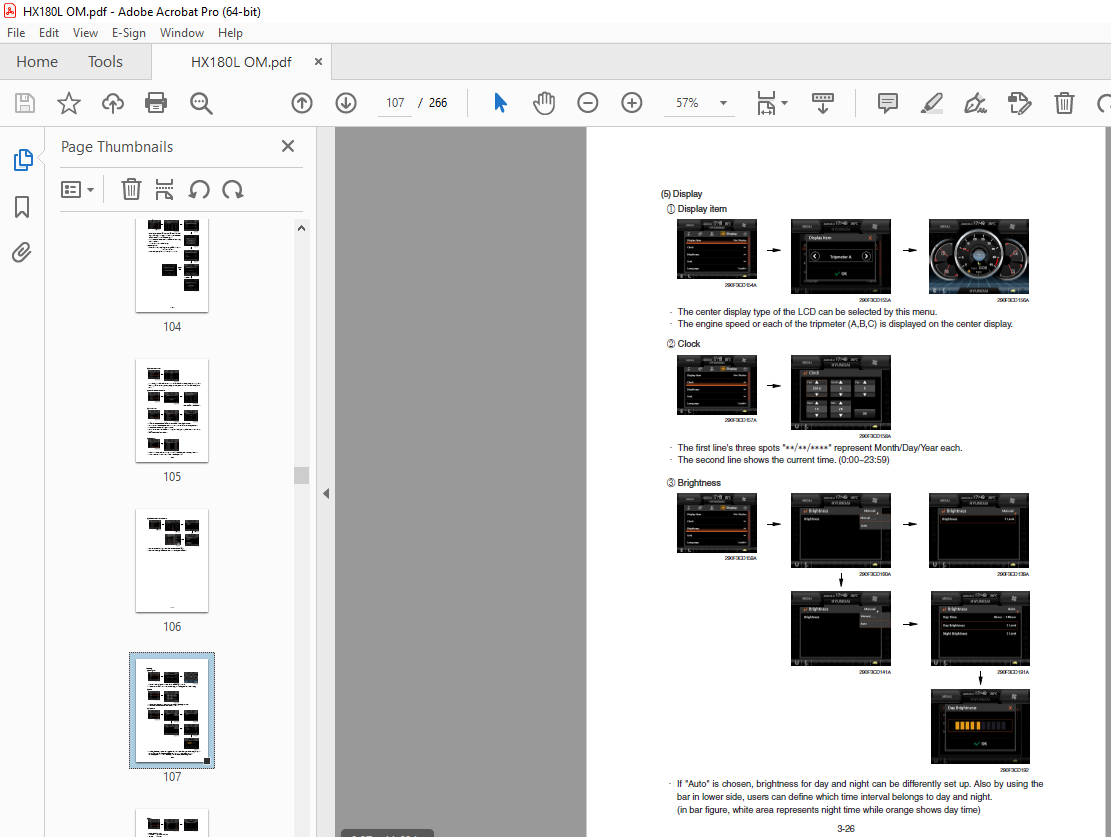Switch to the Home tab

click(37, 62)
